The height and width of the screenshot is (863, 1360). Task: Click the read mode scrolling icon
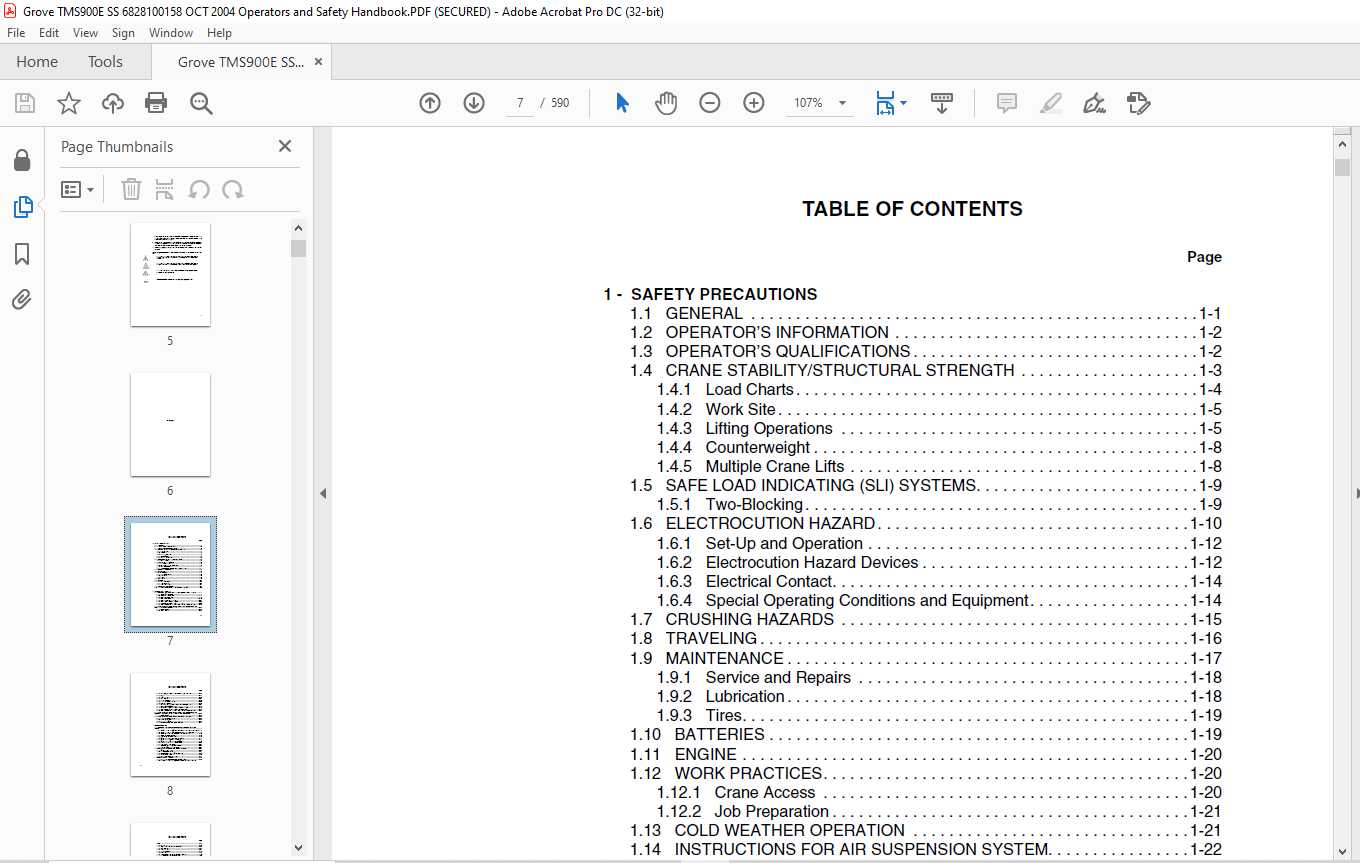(x=941, y=103)
